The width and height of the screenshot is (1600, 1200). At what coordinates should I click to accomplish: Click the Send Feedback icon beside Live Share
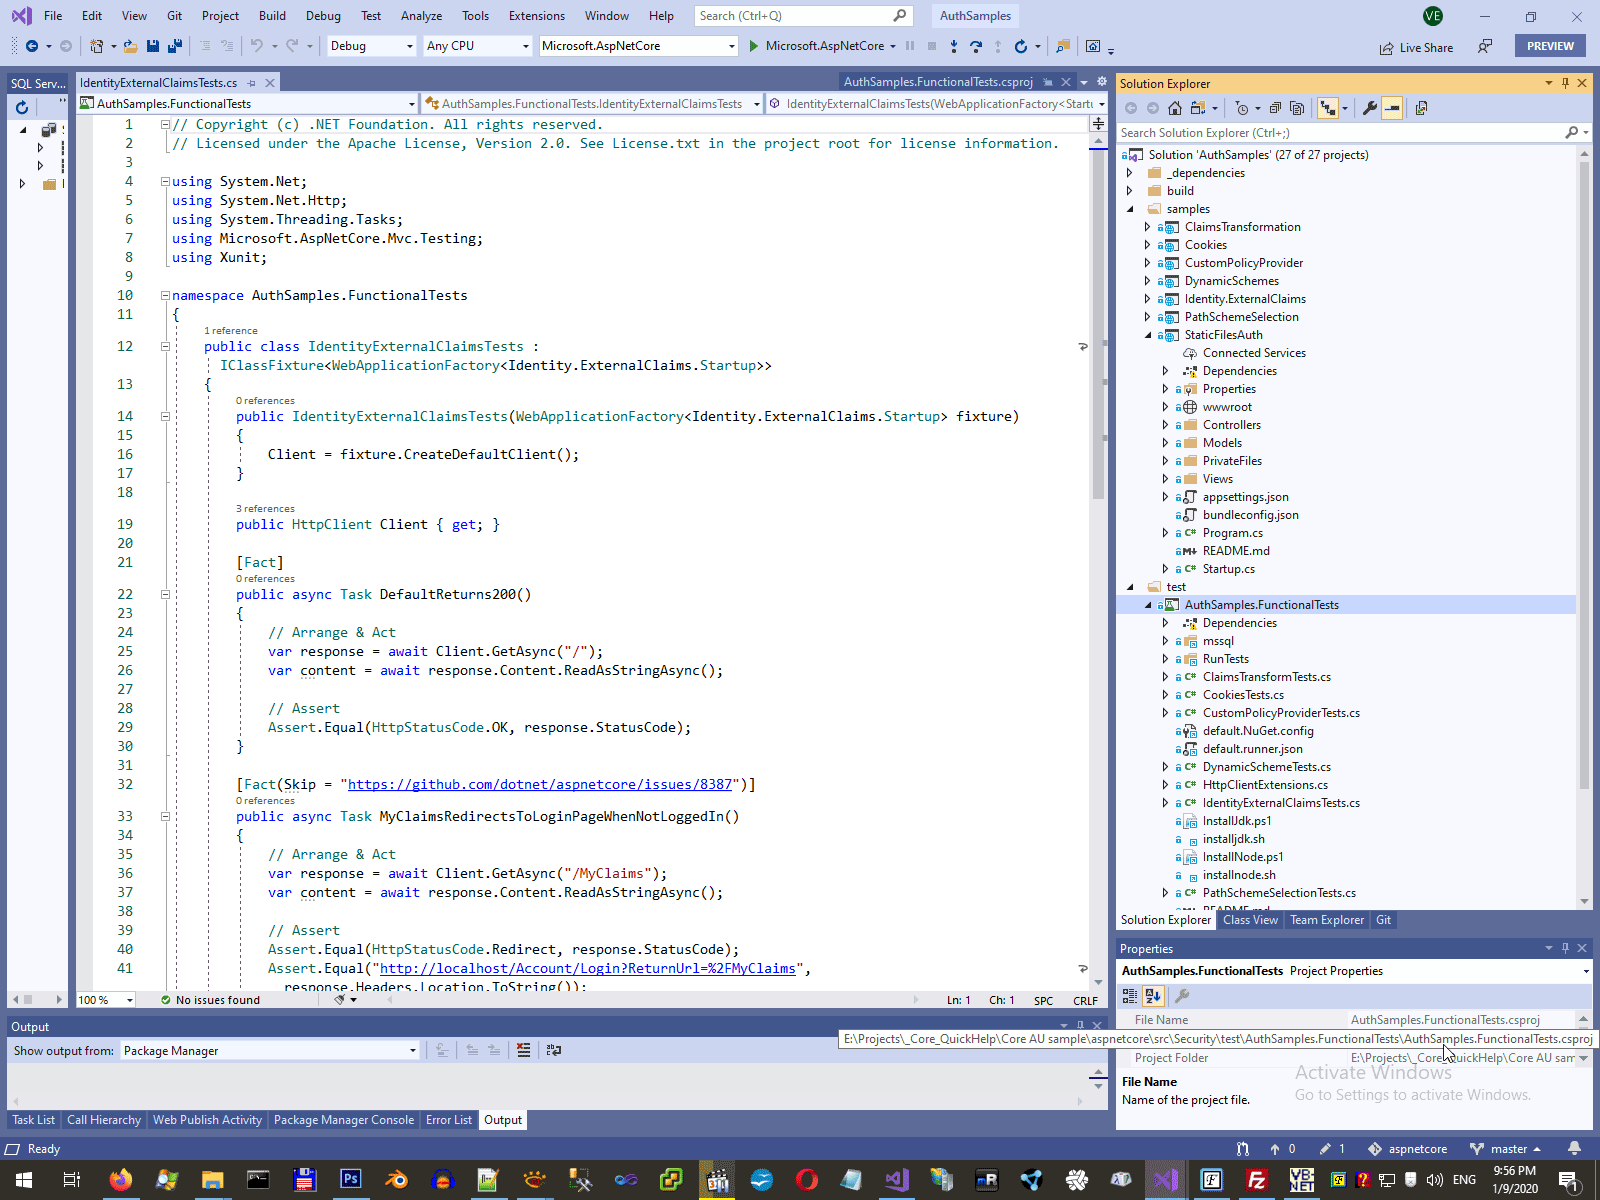pos(1485,46)
